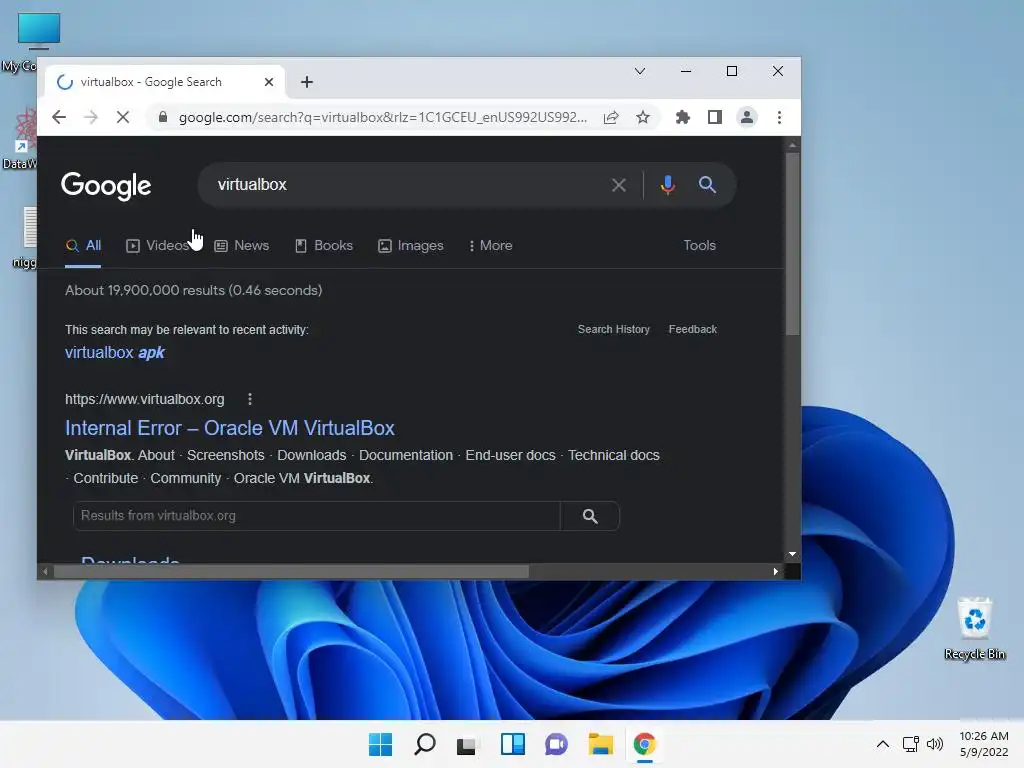The width and height of the screenshot is (1024, 768).
Task: Open Internal Error – Oracle VM VirtualBox result
Action: click(x=230, y=428)
